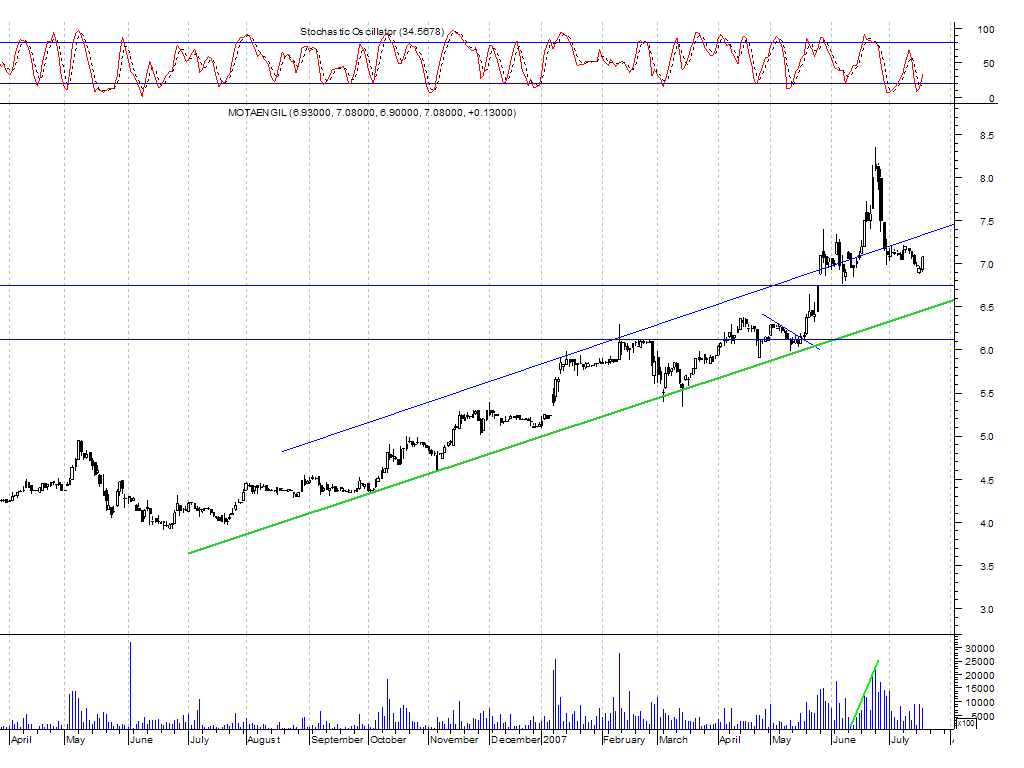Viewport: 1024px width, 768px height.
Task: Click the 2007 year axis label
Action: 554,740
